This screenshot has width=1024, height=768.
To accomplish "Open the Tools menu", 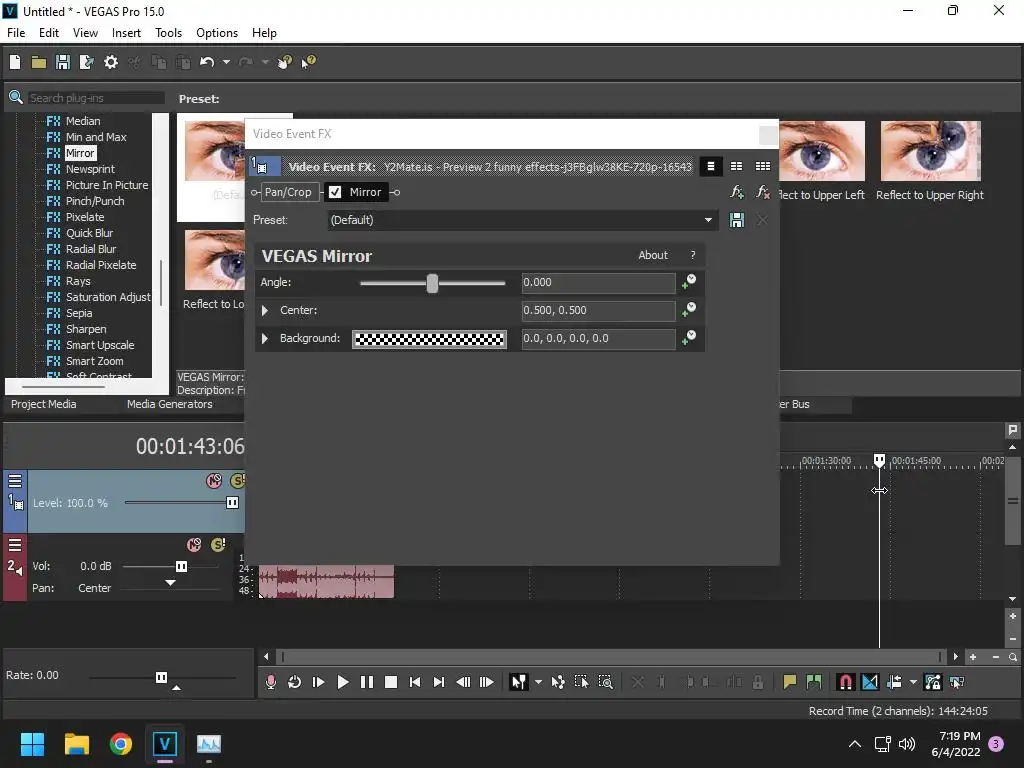I will click(168, 33).
